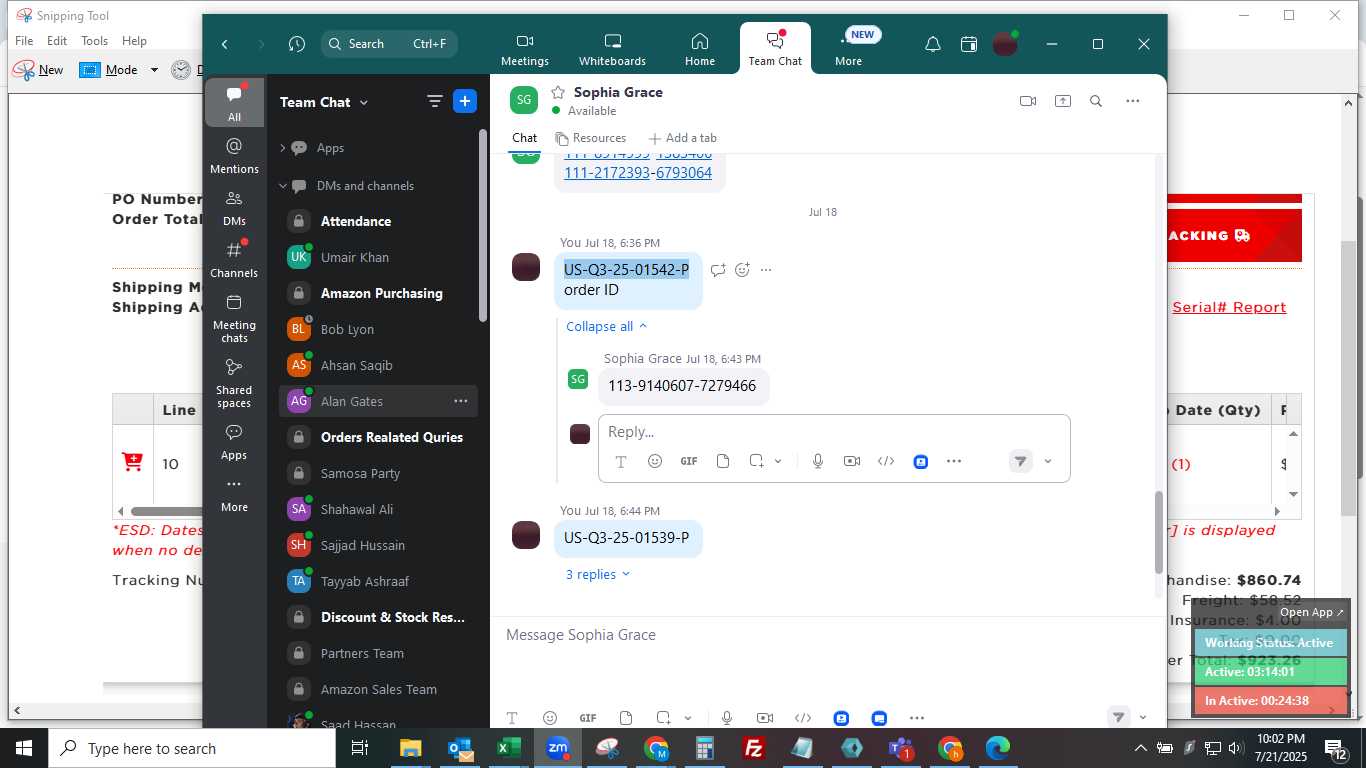1366x768 pixels.
Task: Star the Sophia Grace chat
Action: [558, 92]
